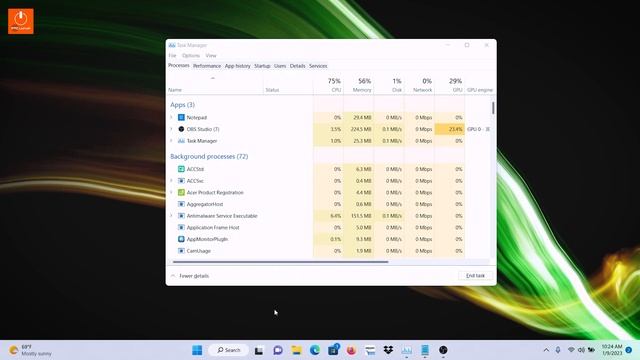Open the File menu
This screenshot has height=360, width=640.
point(173,56)
